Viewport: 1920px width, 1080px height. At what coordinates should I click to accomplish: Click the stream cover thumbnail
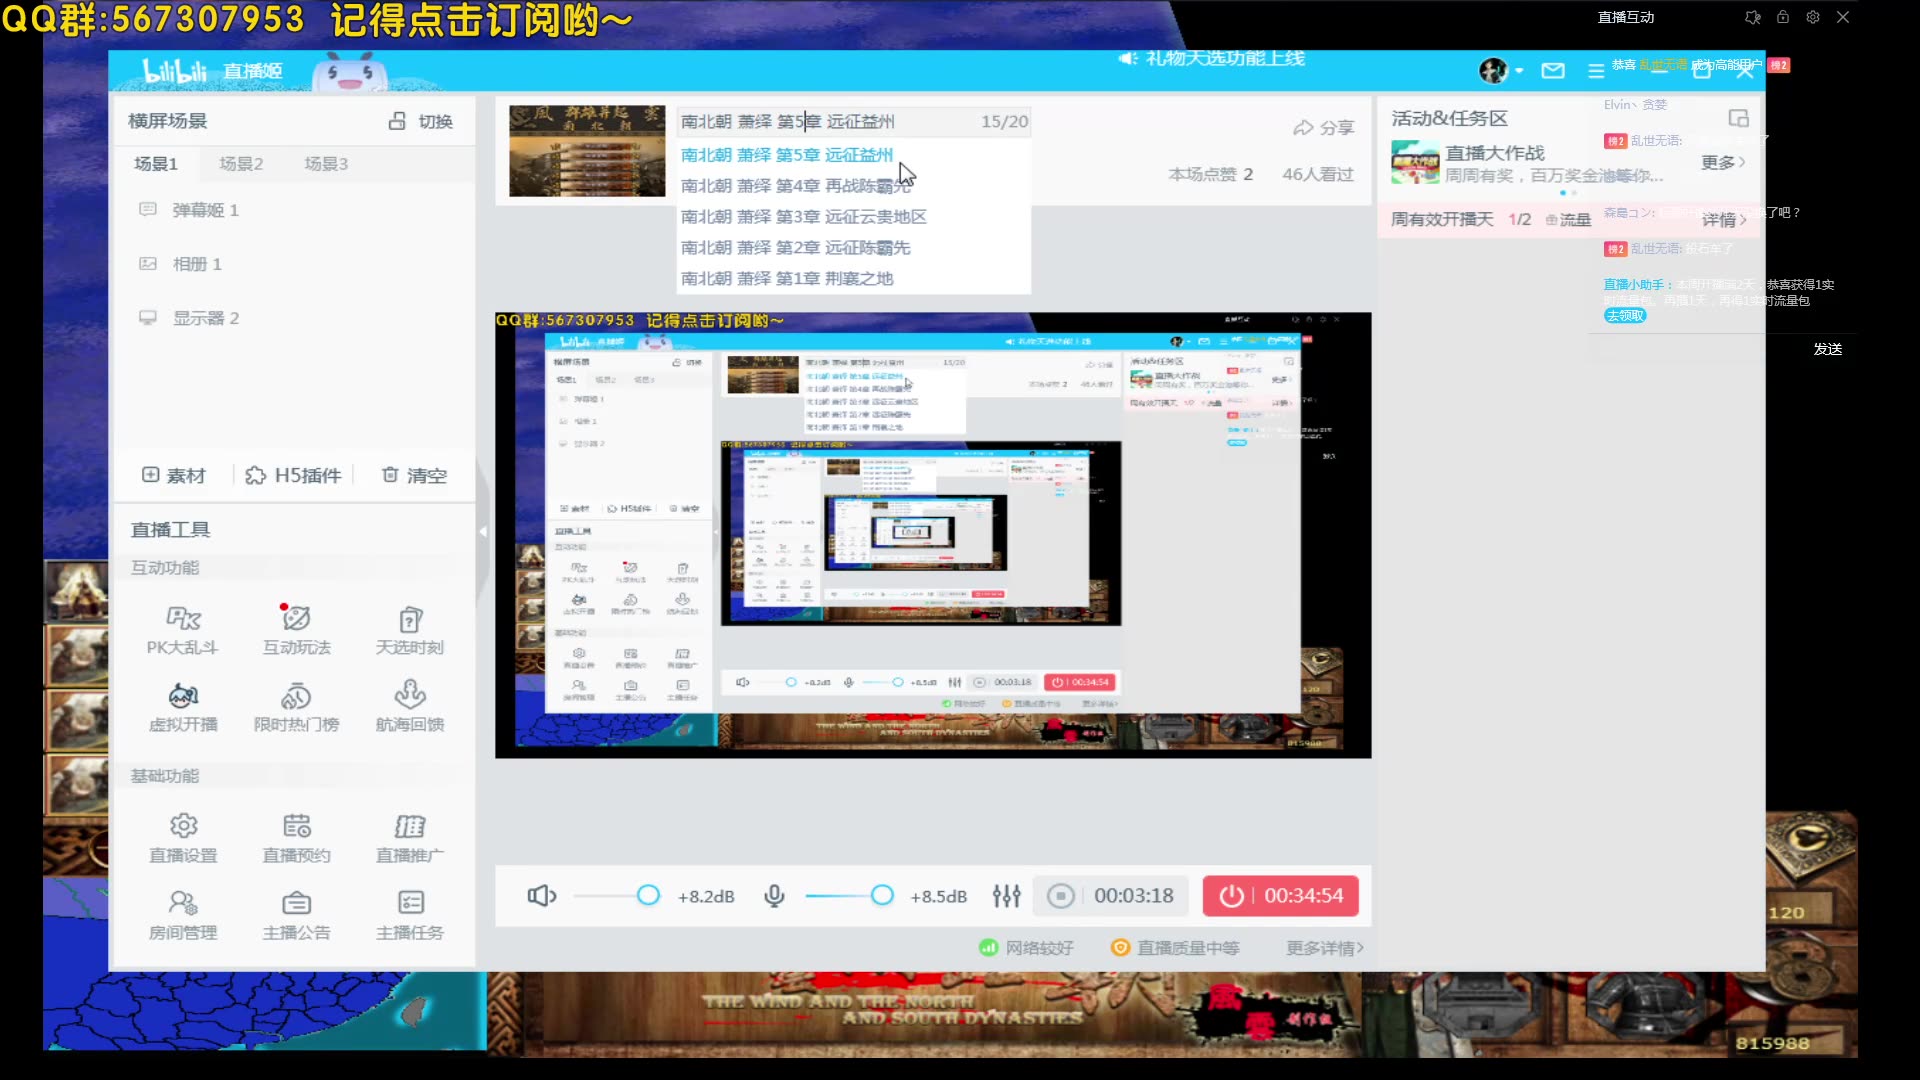(587, 151)
